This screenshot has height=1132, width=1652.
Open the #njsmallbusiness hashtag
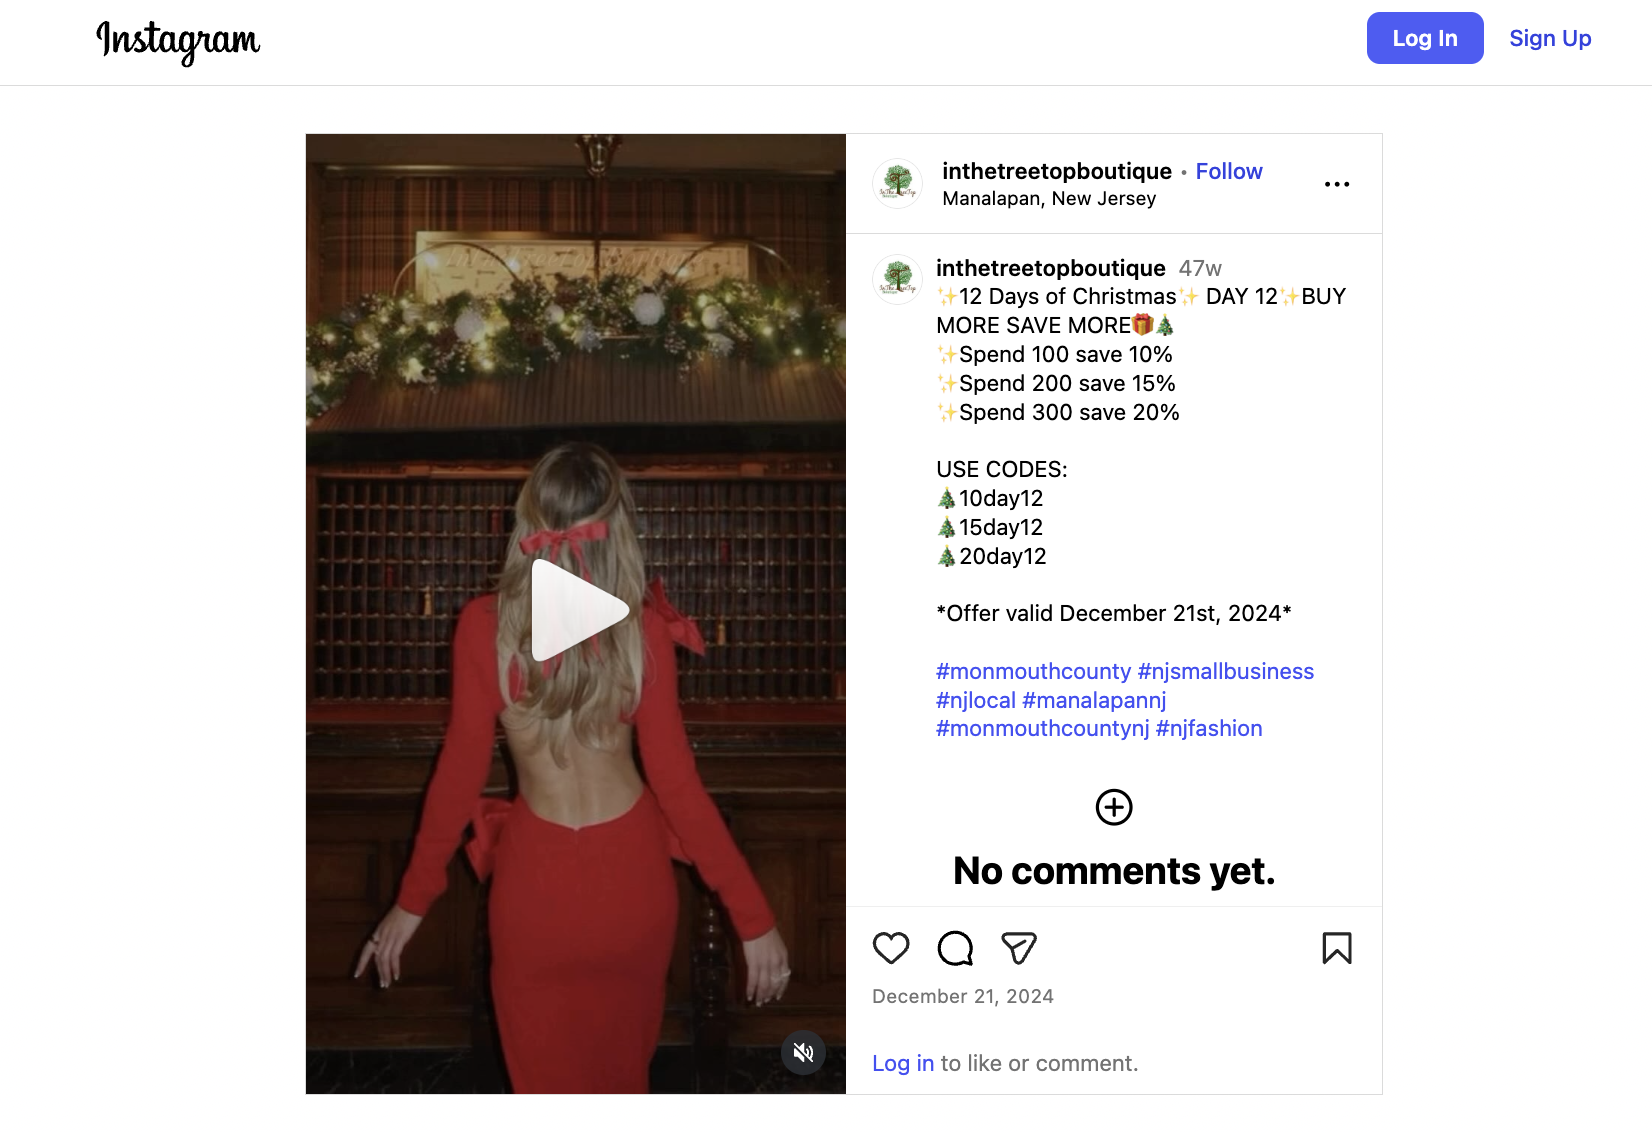point(1226,671)
